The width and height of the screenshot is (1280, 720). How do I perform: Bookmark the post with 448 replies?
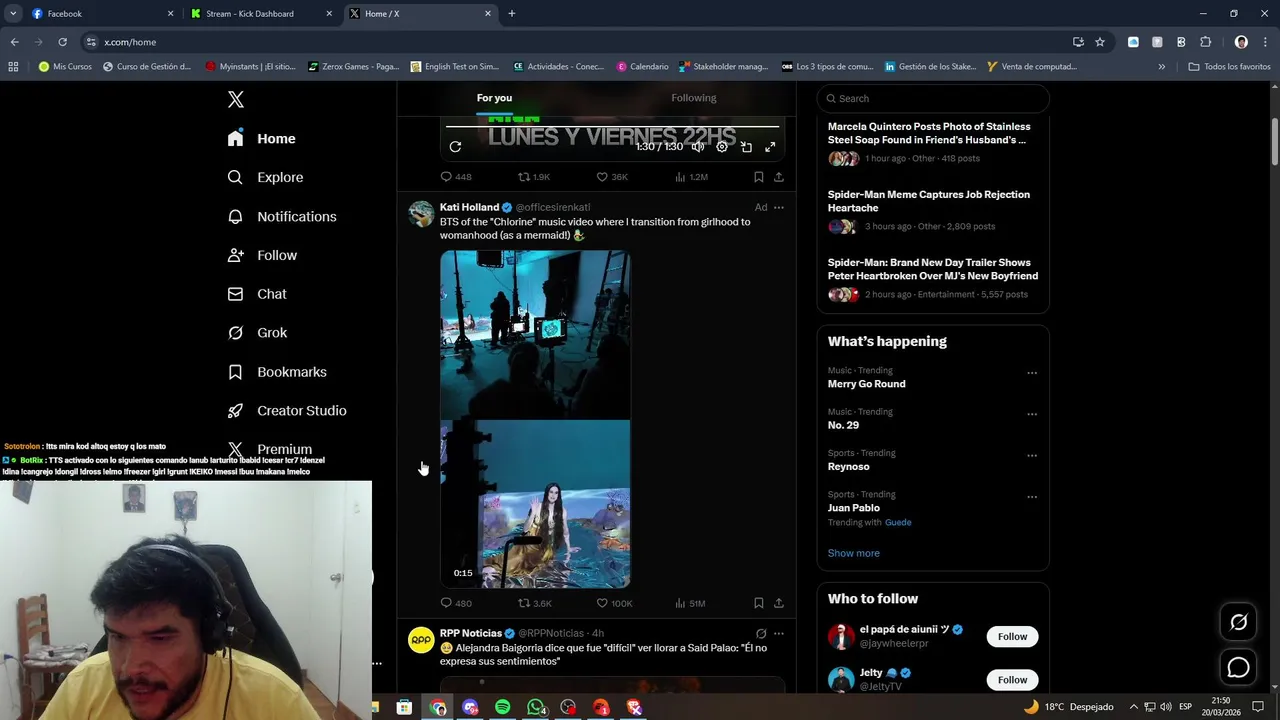pos(759,177)
